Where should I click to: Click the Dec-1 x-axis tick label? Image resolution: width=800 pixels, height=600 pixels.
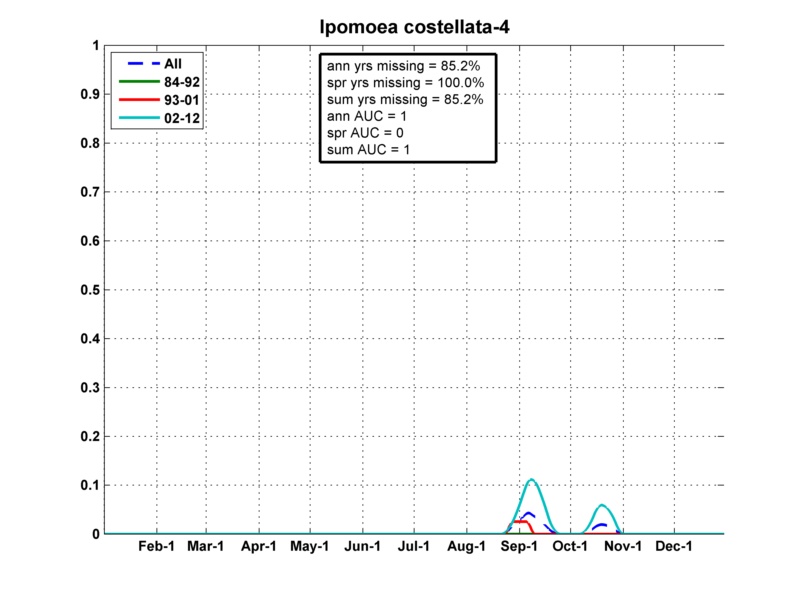pyautogui.click(x=674, y=547)
